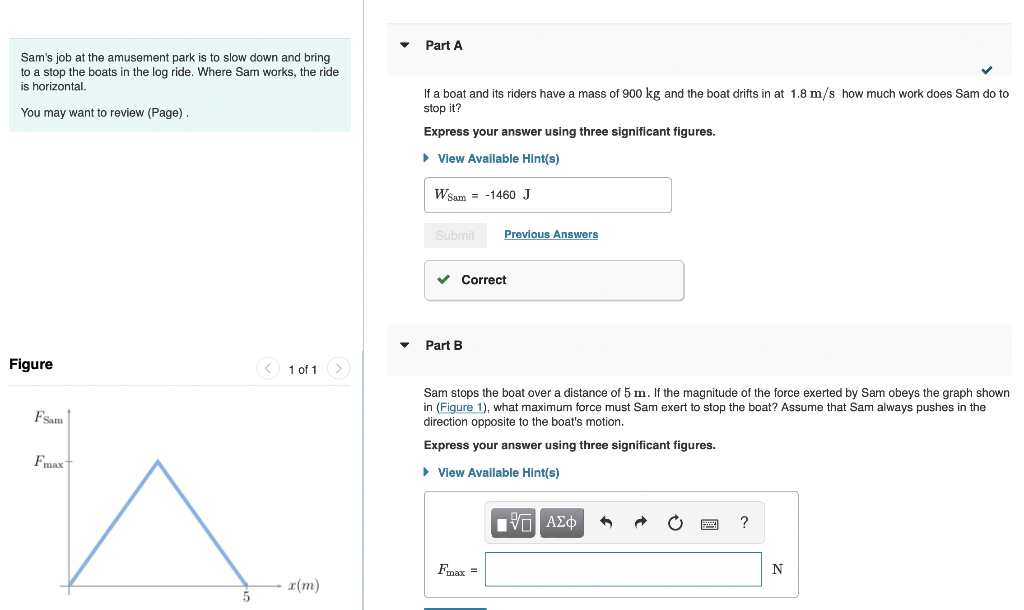The width and height of the screenshot is (1024, 610).
Task: Expand Part A View Available Hint(s)
Action: (x=498, y=158)
